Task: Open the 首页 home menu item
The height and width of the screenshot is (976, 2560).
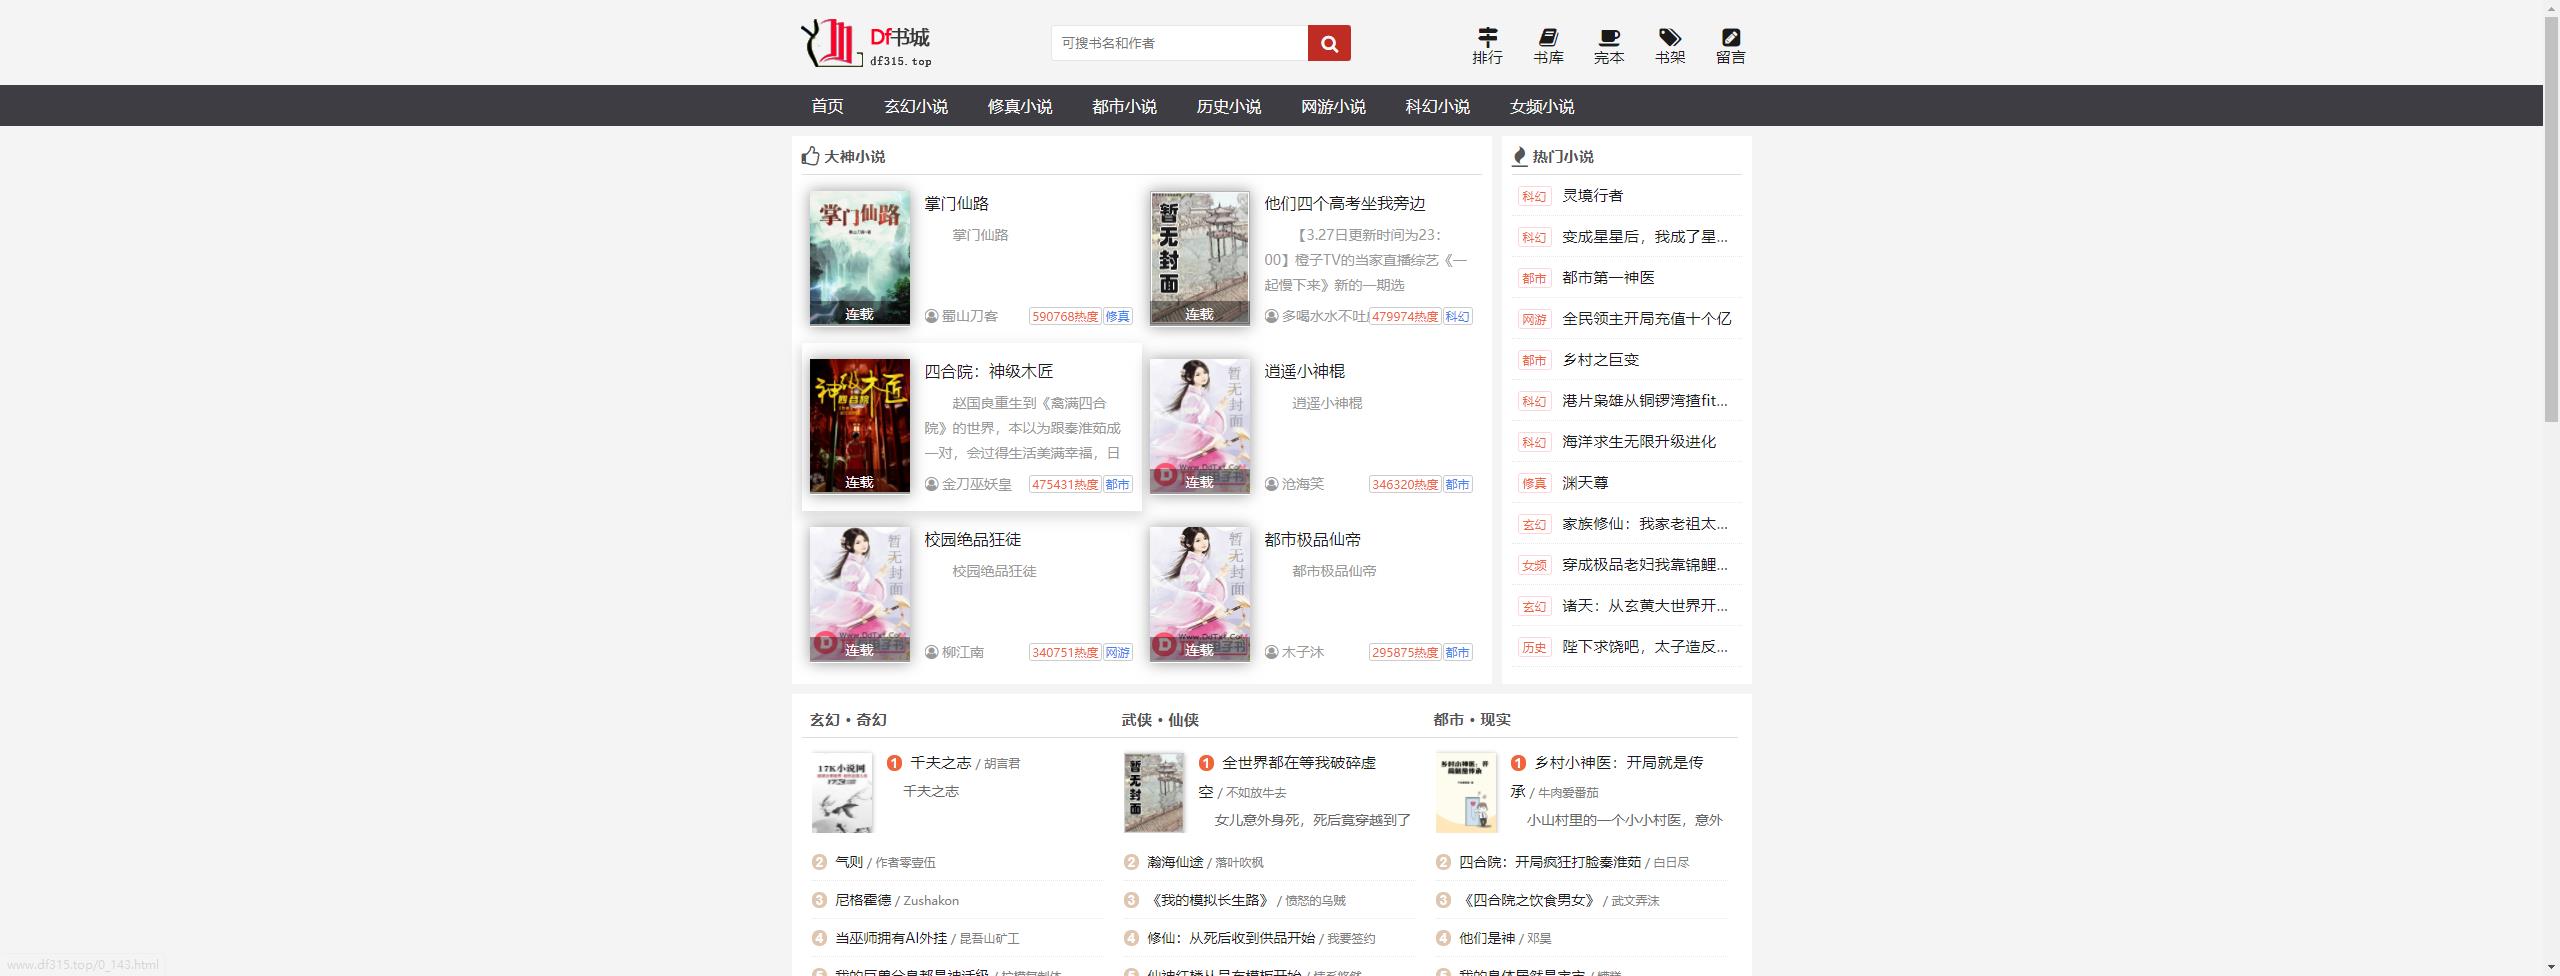Action: pyautogui.click(x=827, y=106)
